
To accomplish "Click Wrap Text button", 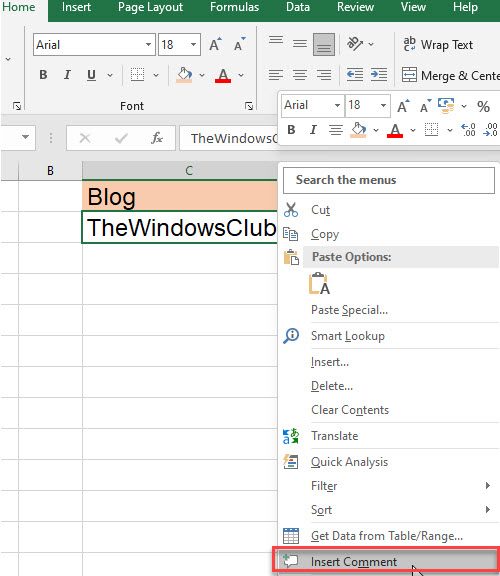I will pyautogui.click(x=438, y=44).
